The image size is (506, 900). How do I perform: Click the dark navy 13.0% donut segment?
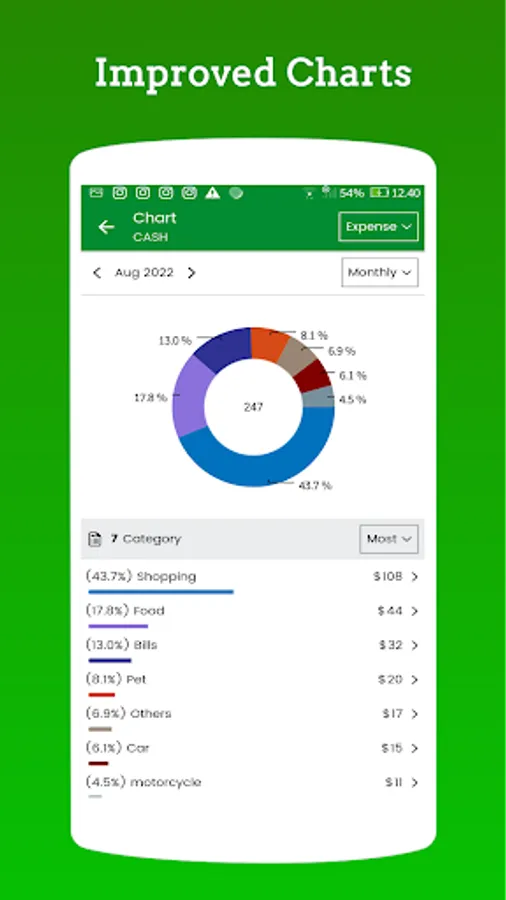coord(227,347)
